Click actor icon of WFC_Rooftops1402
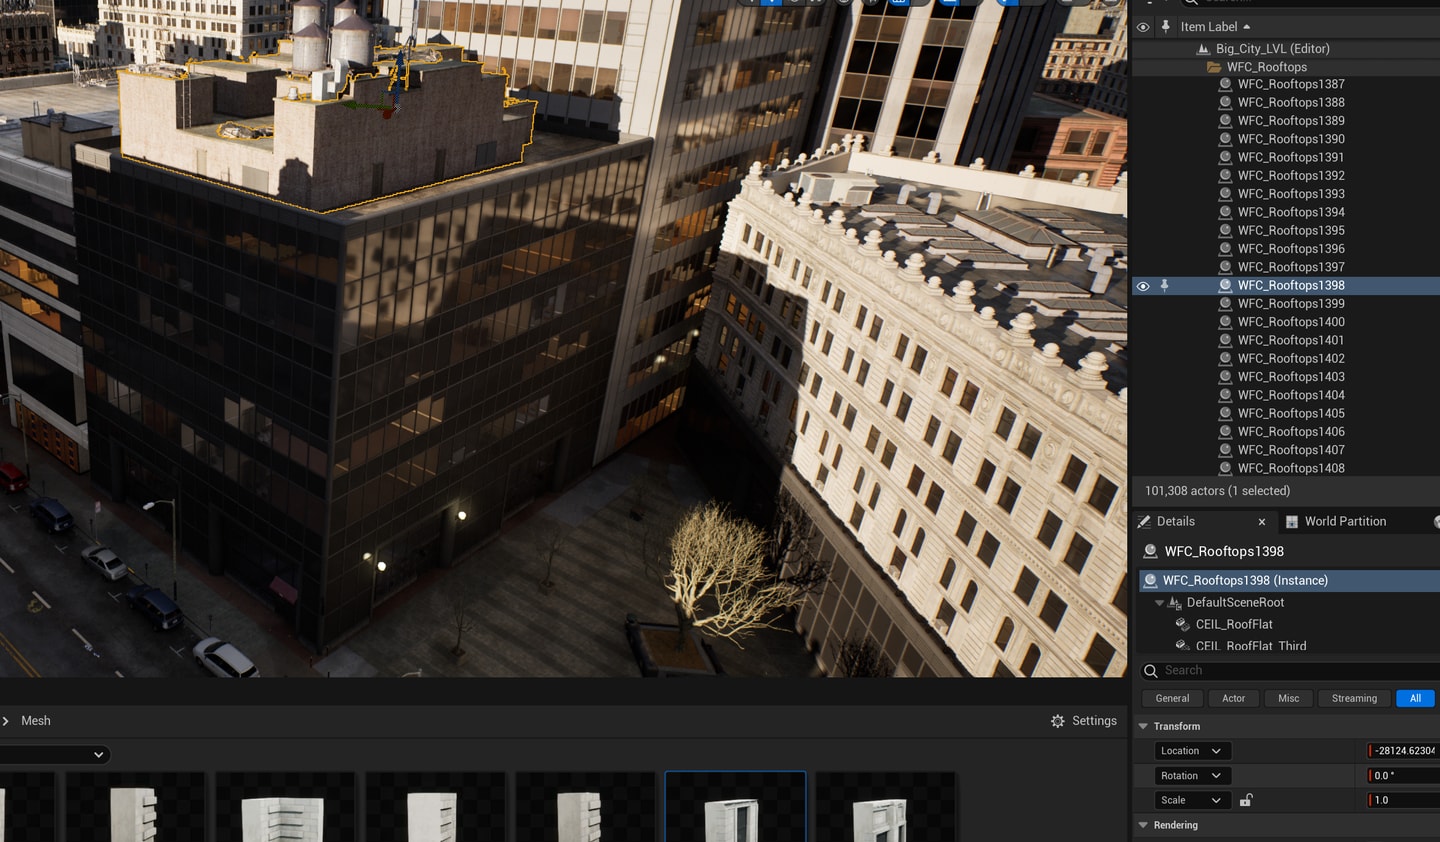Viewport: 1440px width, 842px height. tap(1225, 359)
